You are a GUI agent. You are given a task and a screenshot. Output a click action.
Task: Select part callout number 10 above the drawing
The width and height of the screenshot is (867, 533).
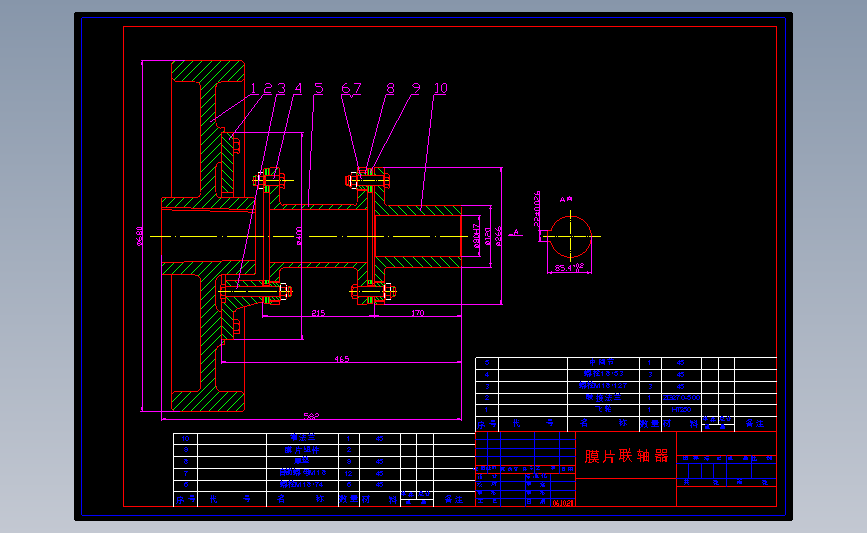click(x=441, y=88)
